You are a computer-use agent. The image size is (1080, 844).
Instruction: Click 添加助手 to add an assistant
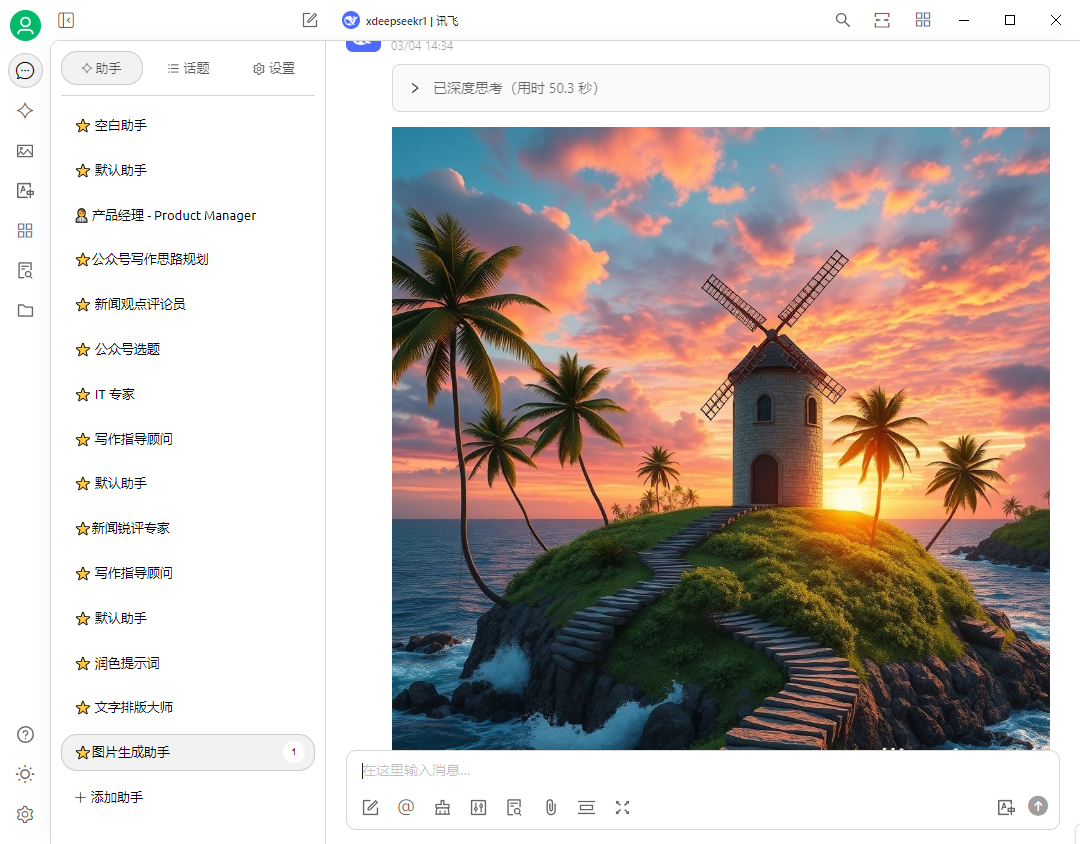coord(109,797)
